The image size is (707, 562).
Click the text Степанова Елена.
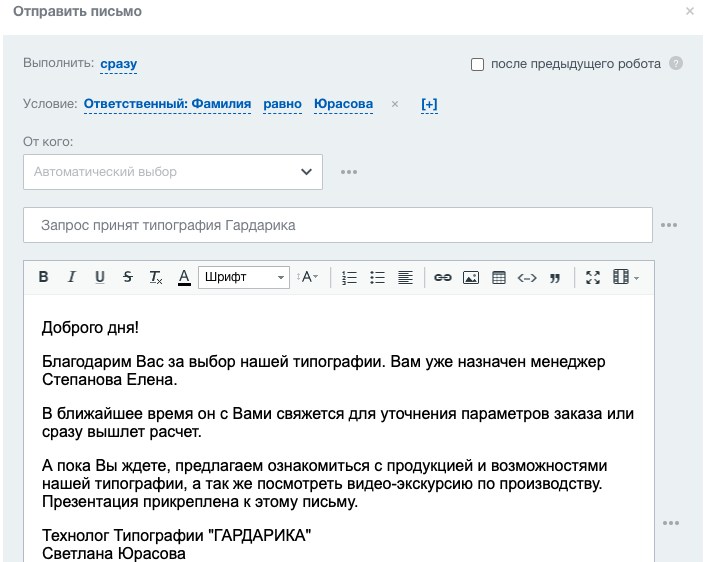110,380
